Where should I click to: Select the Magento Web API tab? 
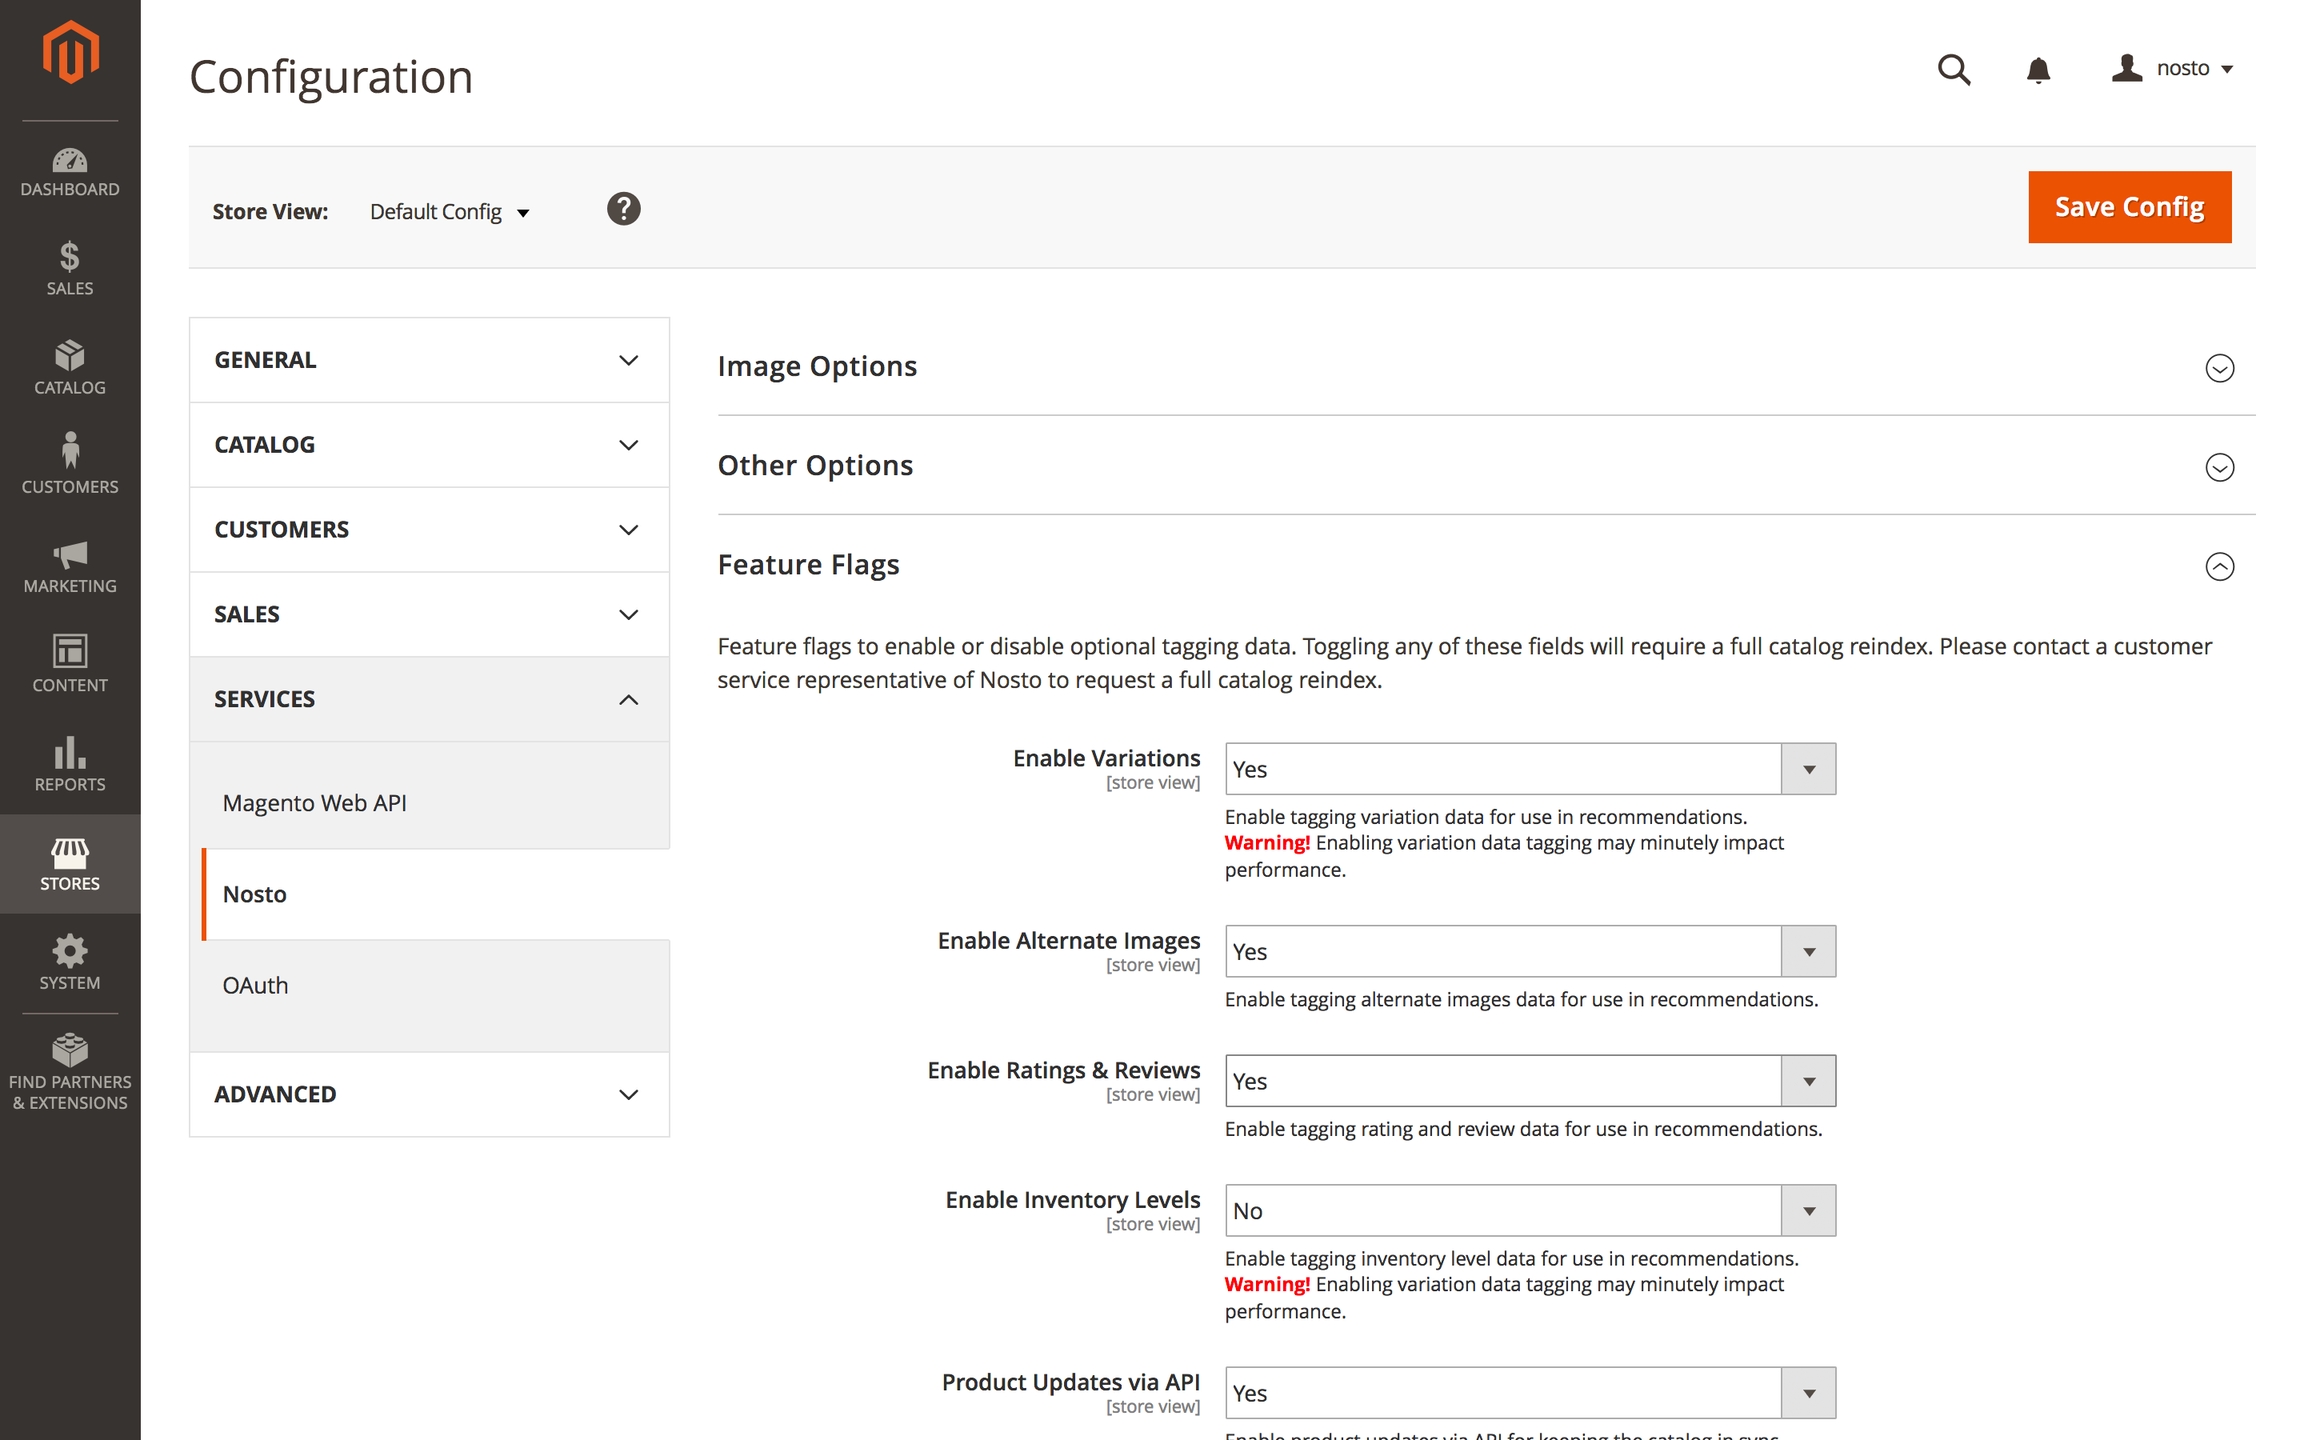tap(314, 803)
